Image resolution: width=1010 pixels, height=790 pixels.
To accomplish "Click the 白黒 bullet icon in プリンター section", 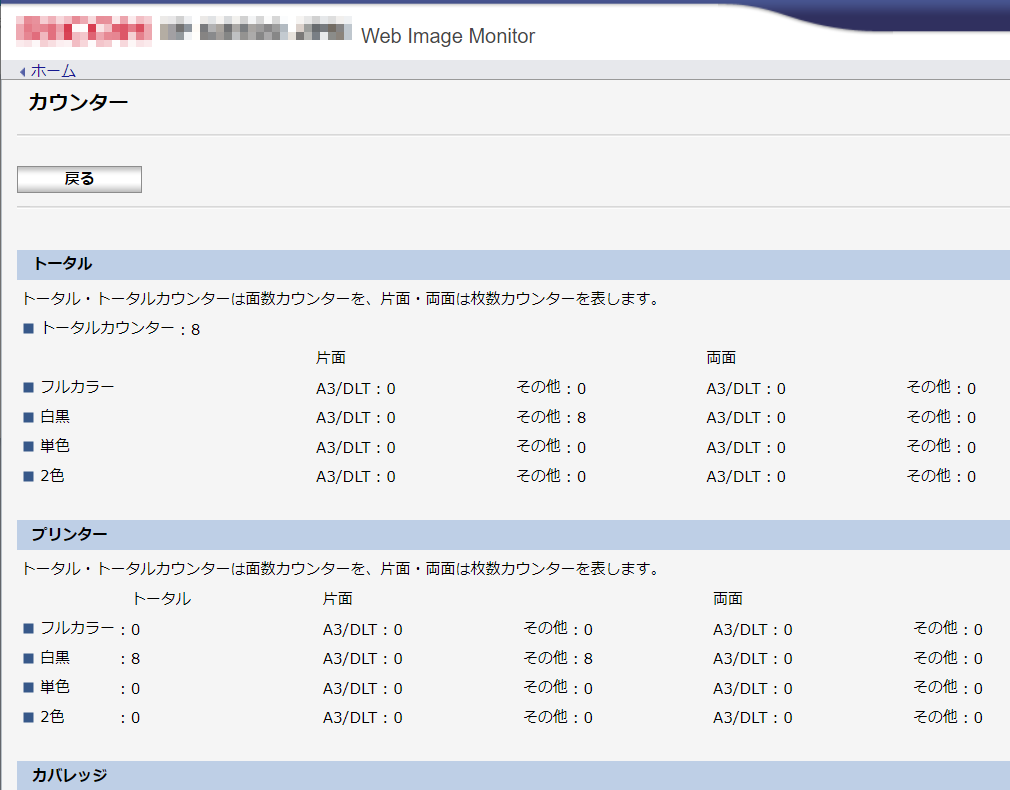I will [x=29, y=659].
